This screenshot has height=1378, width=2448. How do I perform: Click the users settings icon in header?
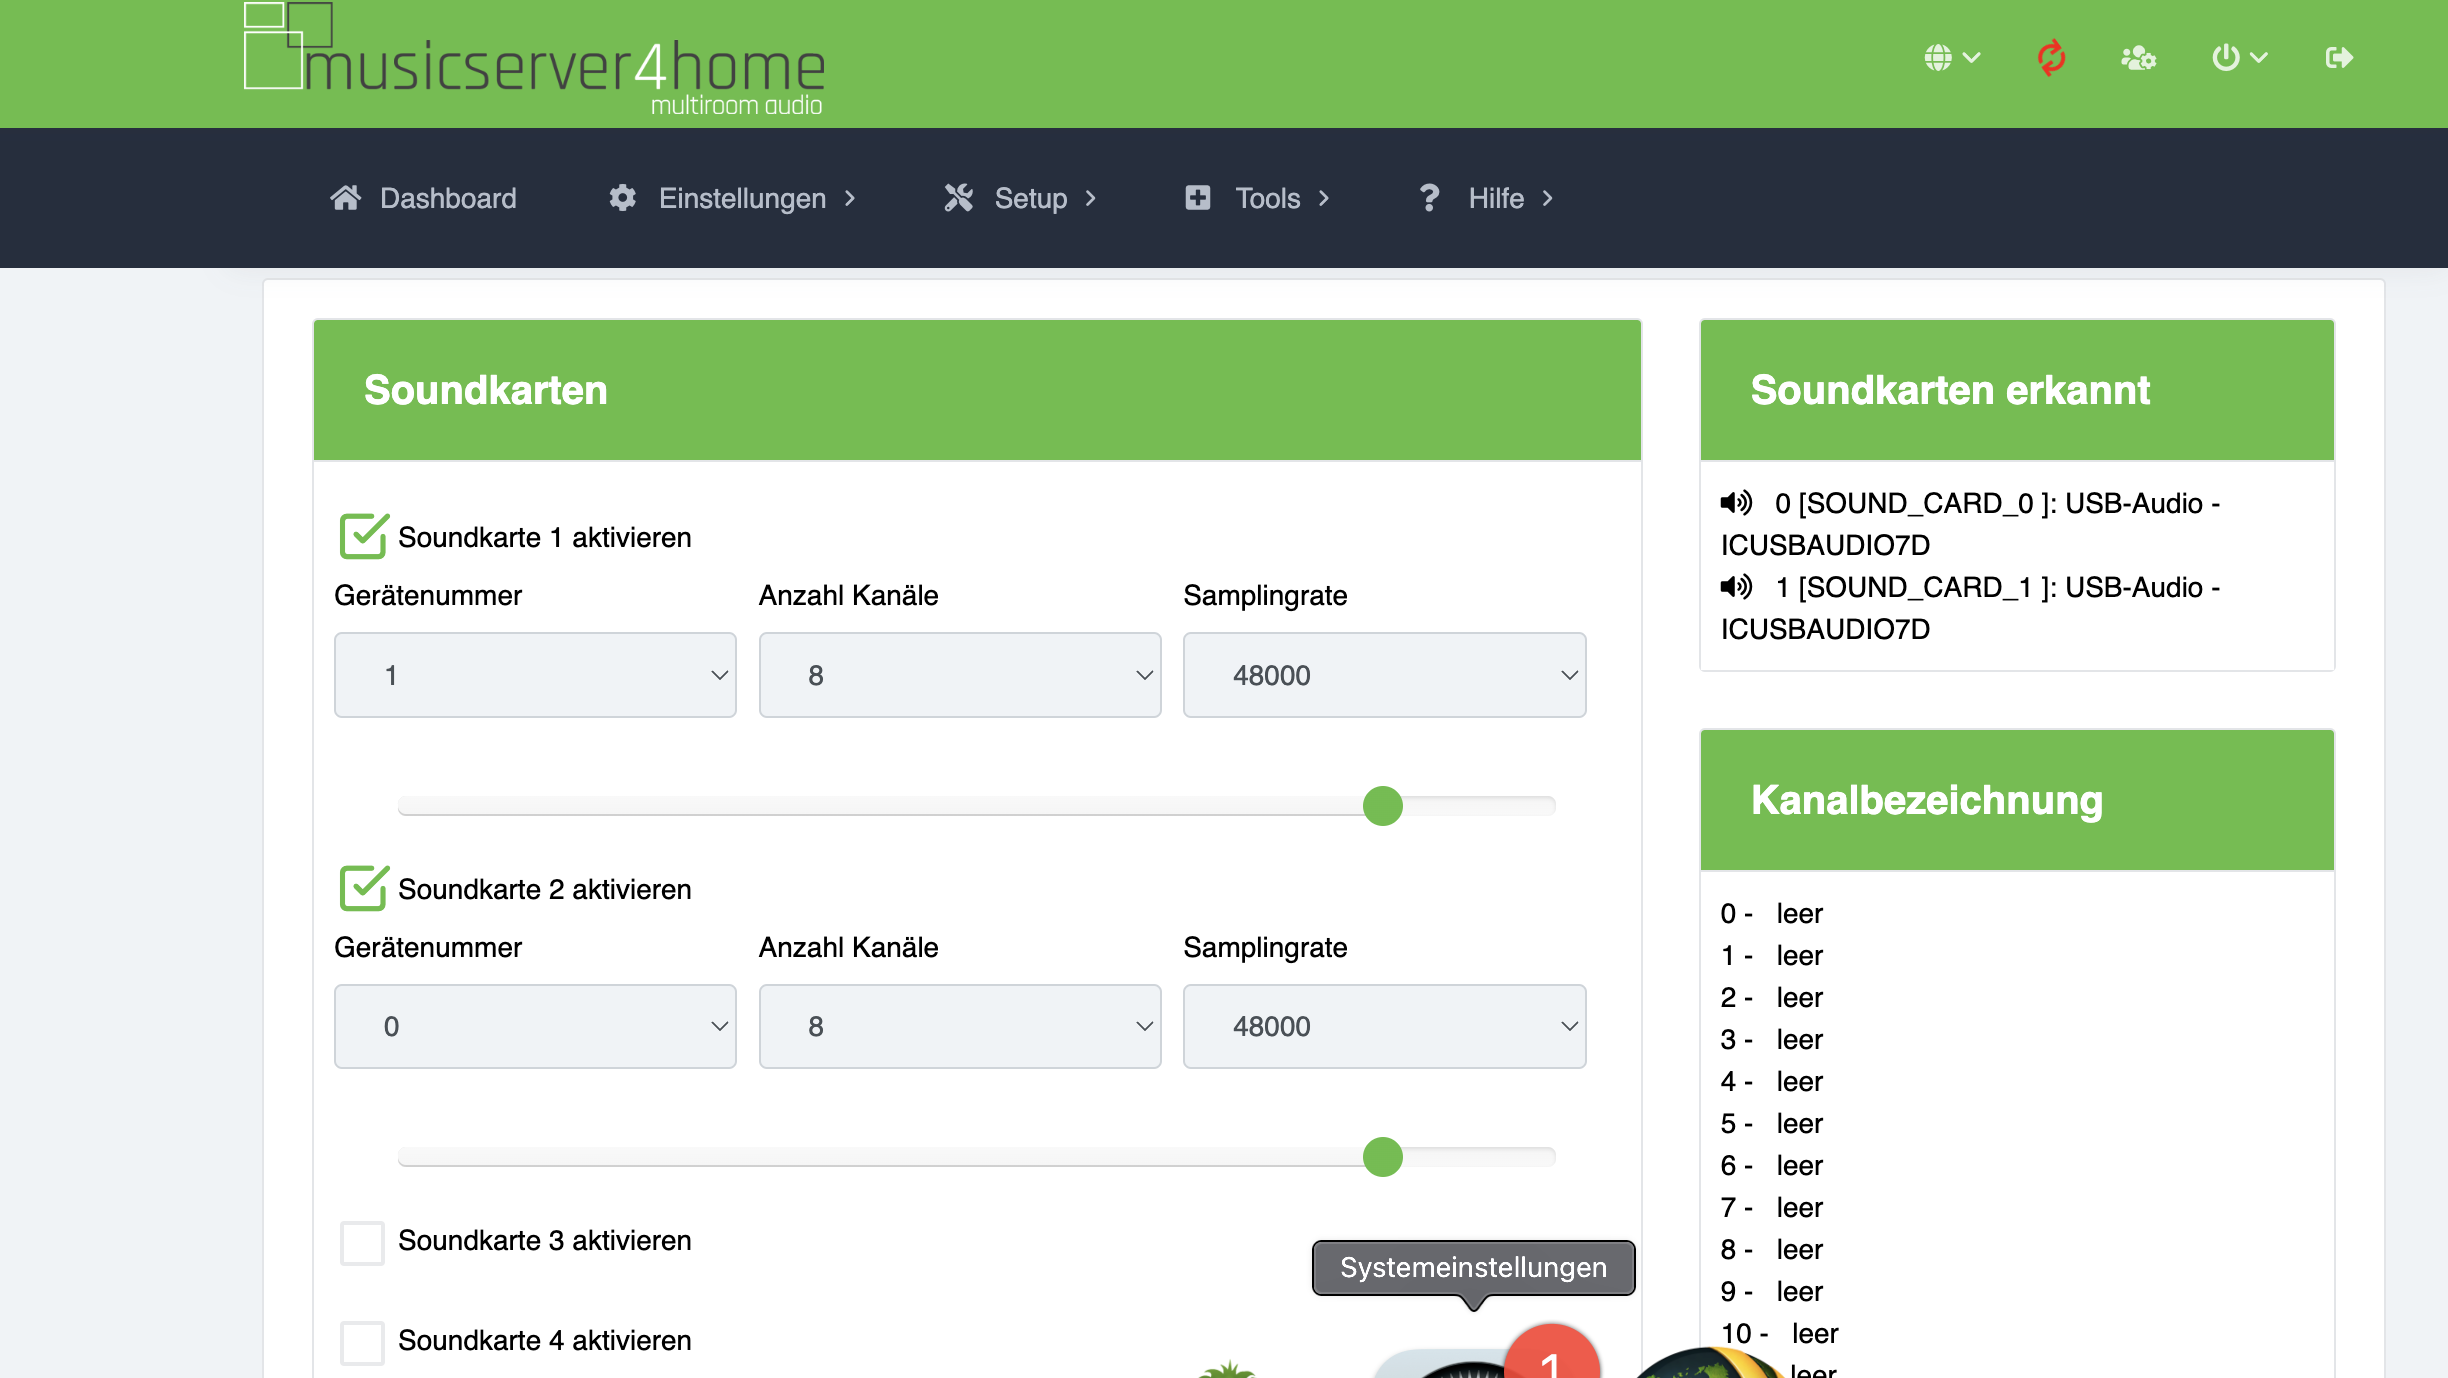coord(2138,57)
